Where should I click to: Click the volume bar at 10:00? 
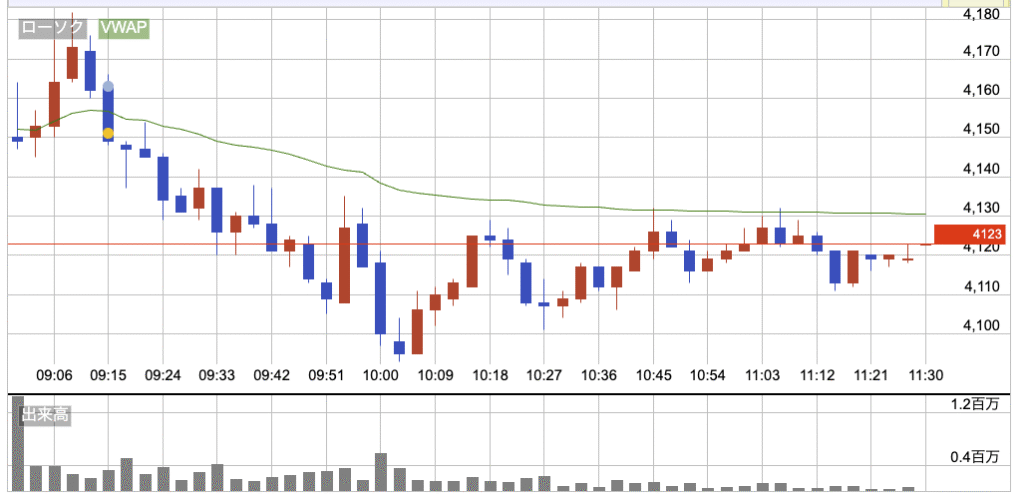(x=380, y=472)
